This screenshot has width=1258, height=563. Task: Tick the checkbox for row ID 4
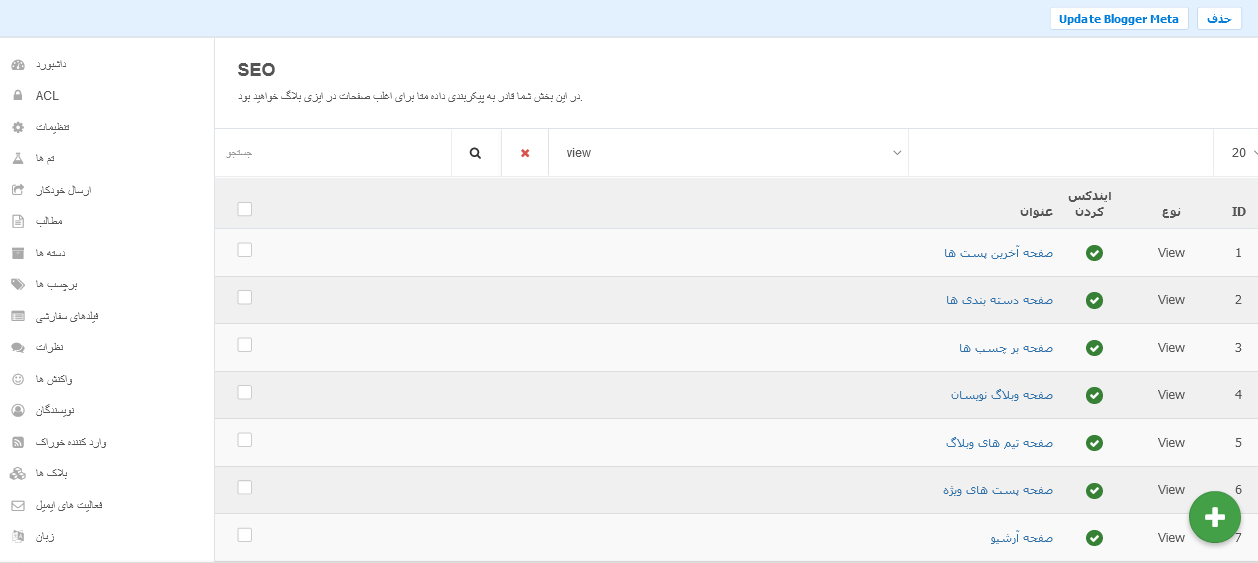click(245, 392)
